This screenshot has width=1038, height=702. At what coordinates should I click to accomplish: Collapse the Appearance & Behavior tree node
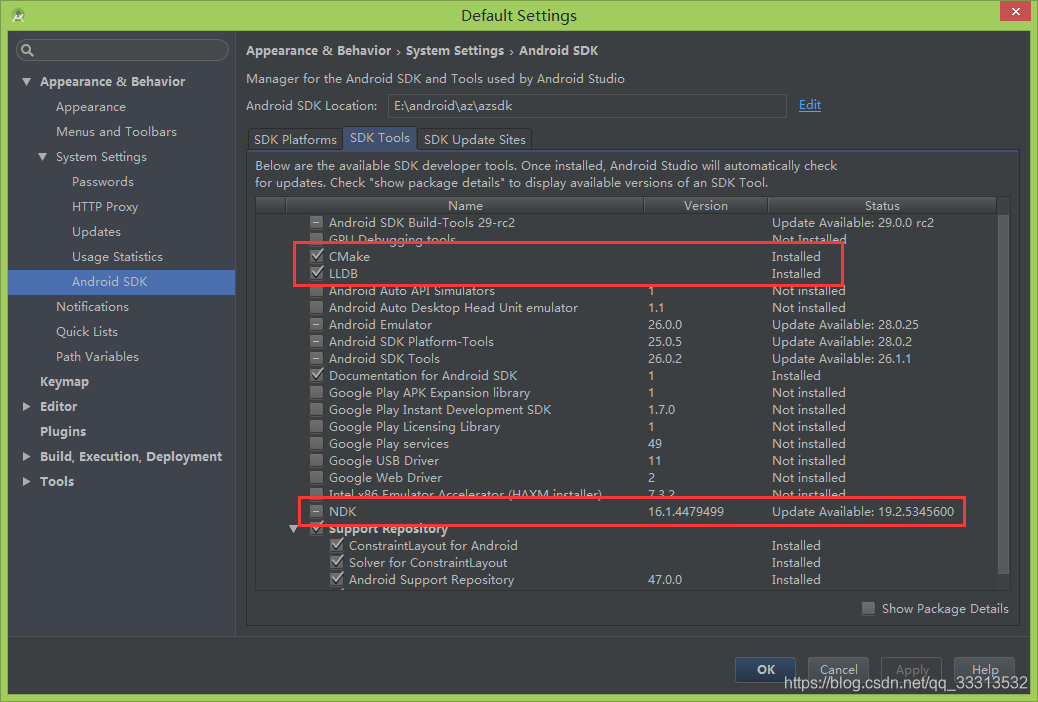[x=26, y=81]
